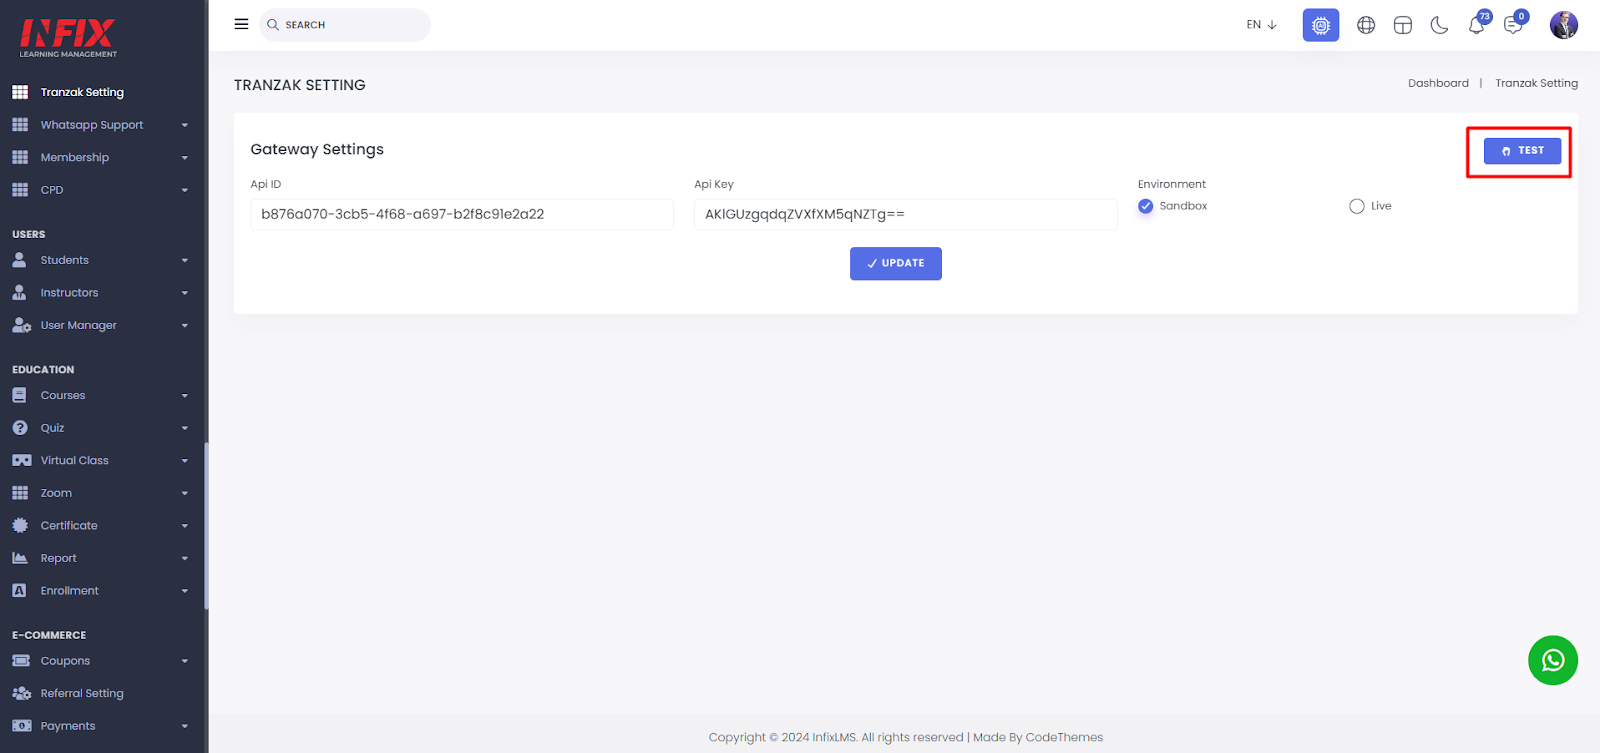The height and width of the screenshot is (753, 1600).
Task: Expand the Payments submenu arrow
Action: pyautogui.click(x=185, y=727)
